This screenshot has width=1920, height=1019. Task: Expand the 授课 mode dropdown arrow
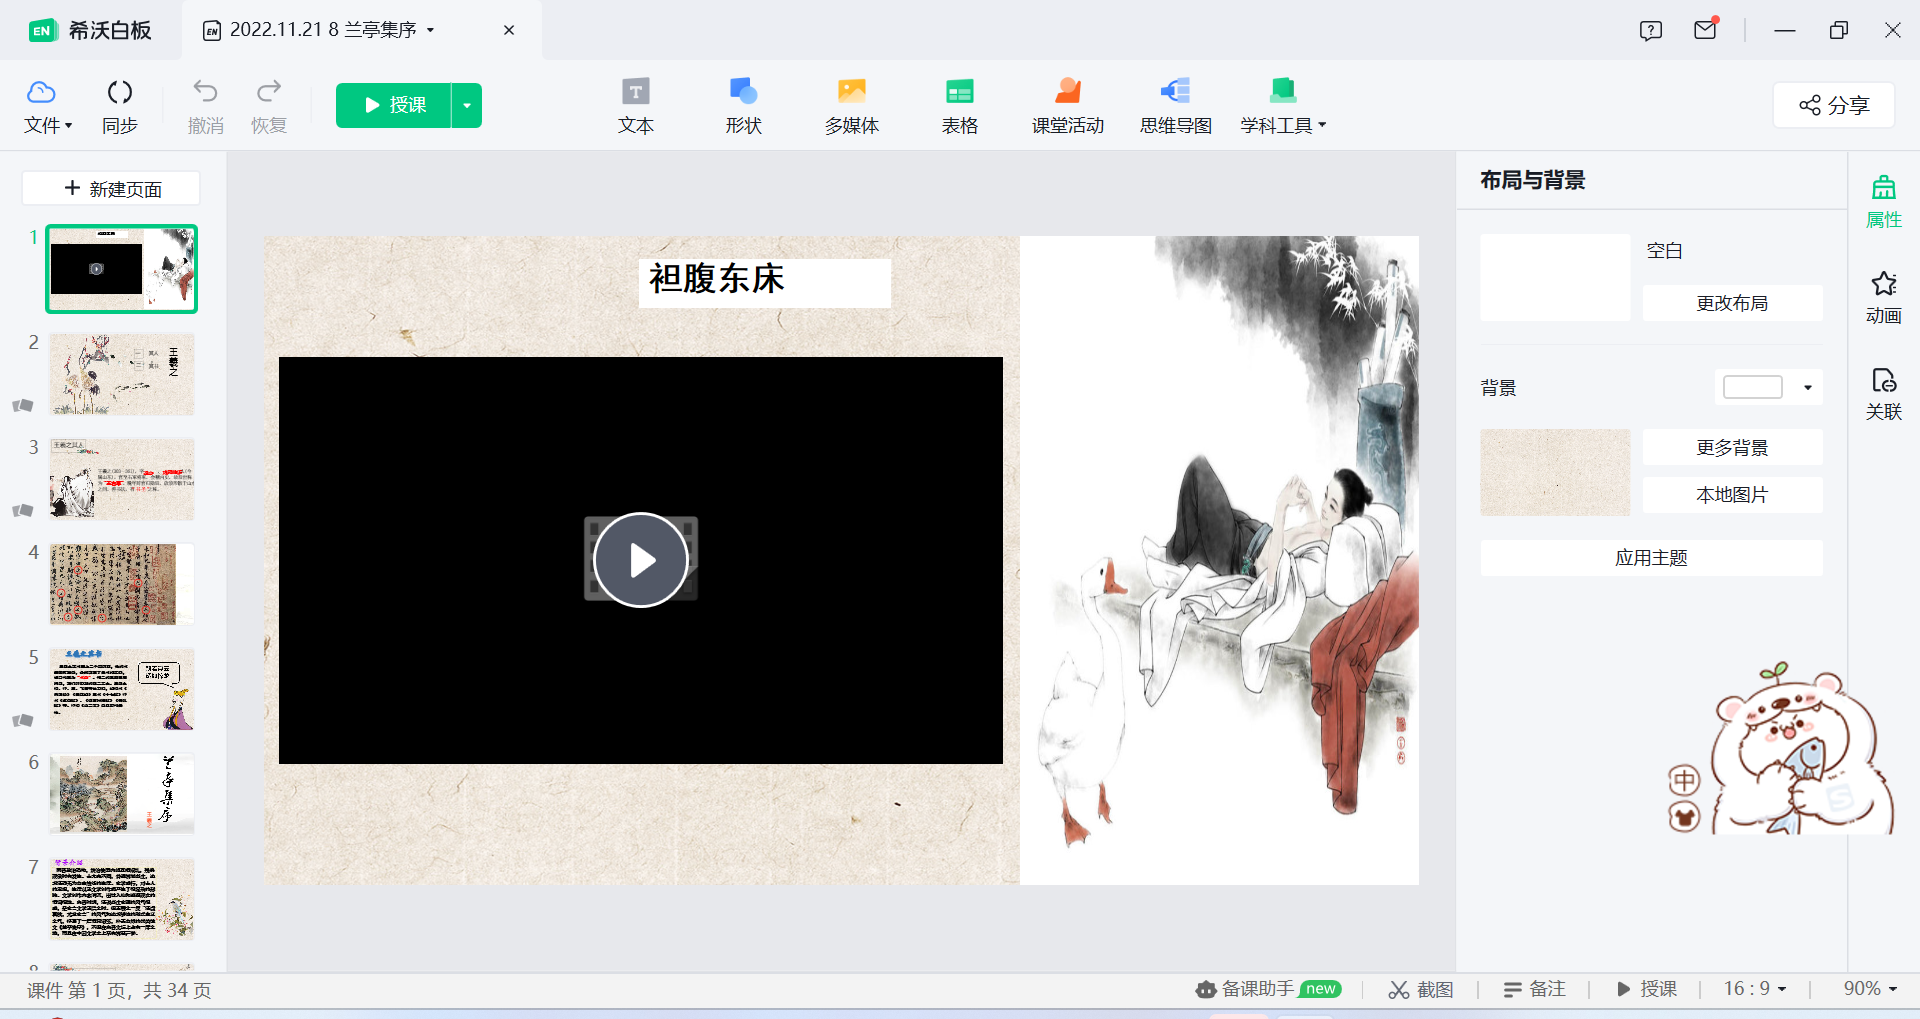tap(467, 105)
